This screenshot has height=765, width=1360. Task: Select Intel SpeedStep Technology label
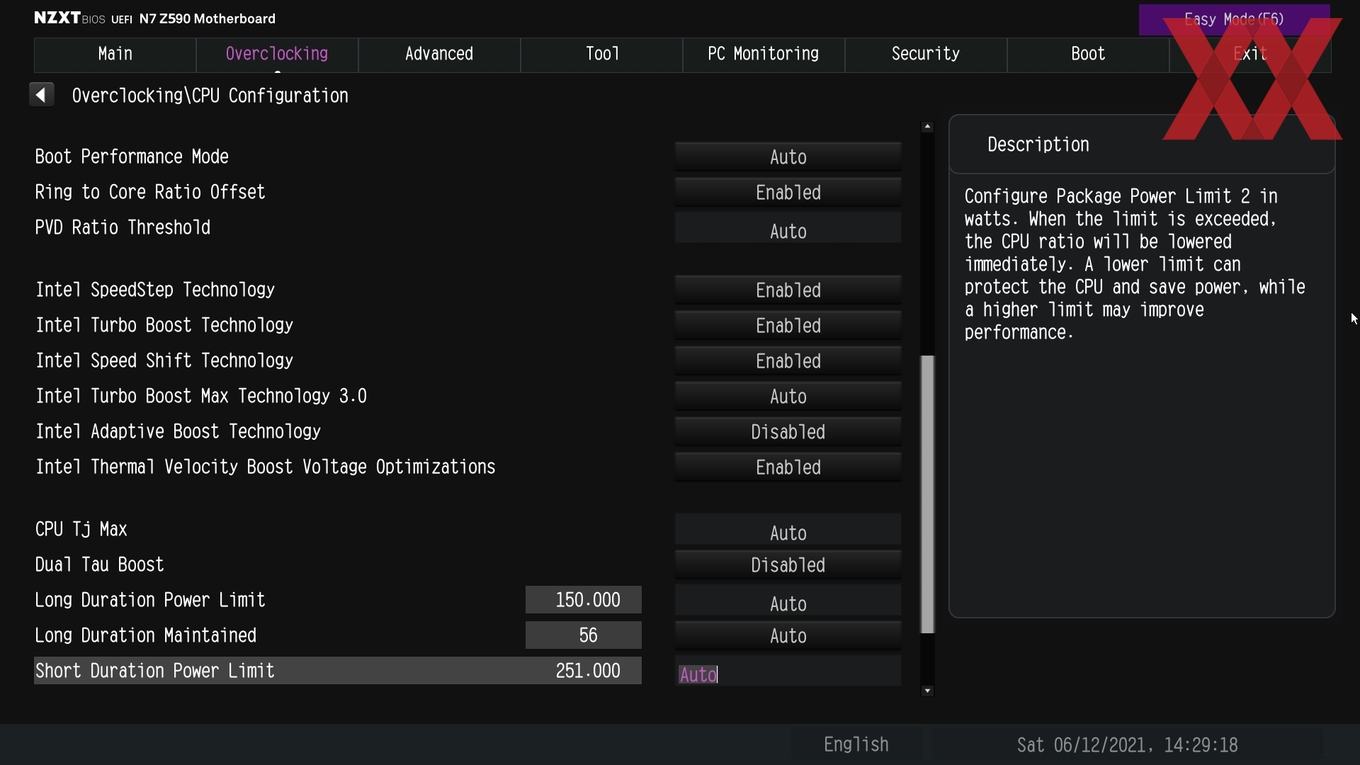click(x=155, y=290)
